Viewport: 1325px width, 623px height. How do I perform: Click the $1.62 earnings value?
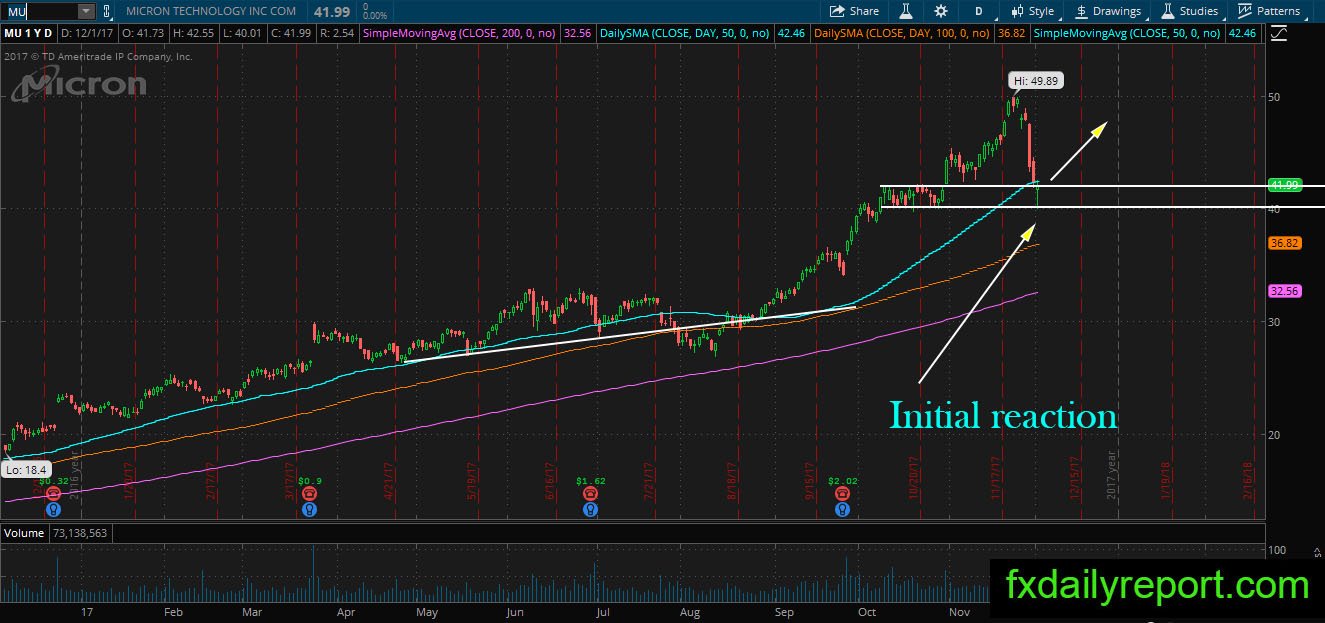pos(591,481)
